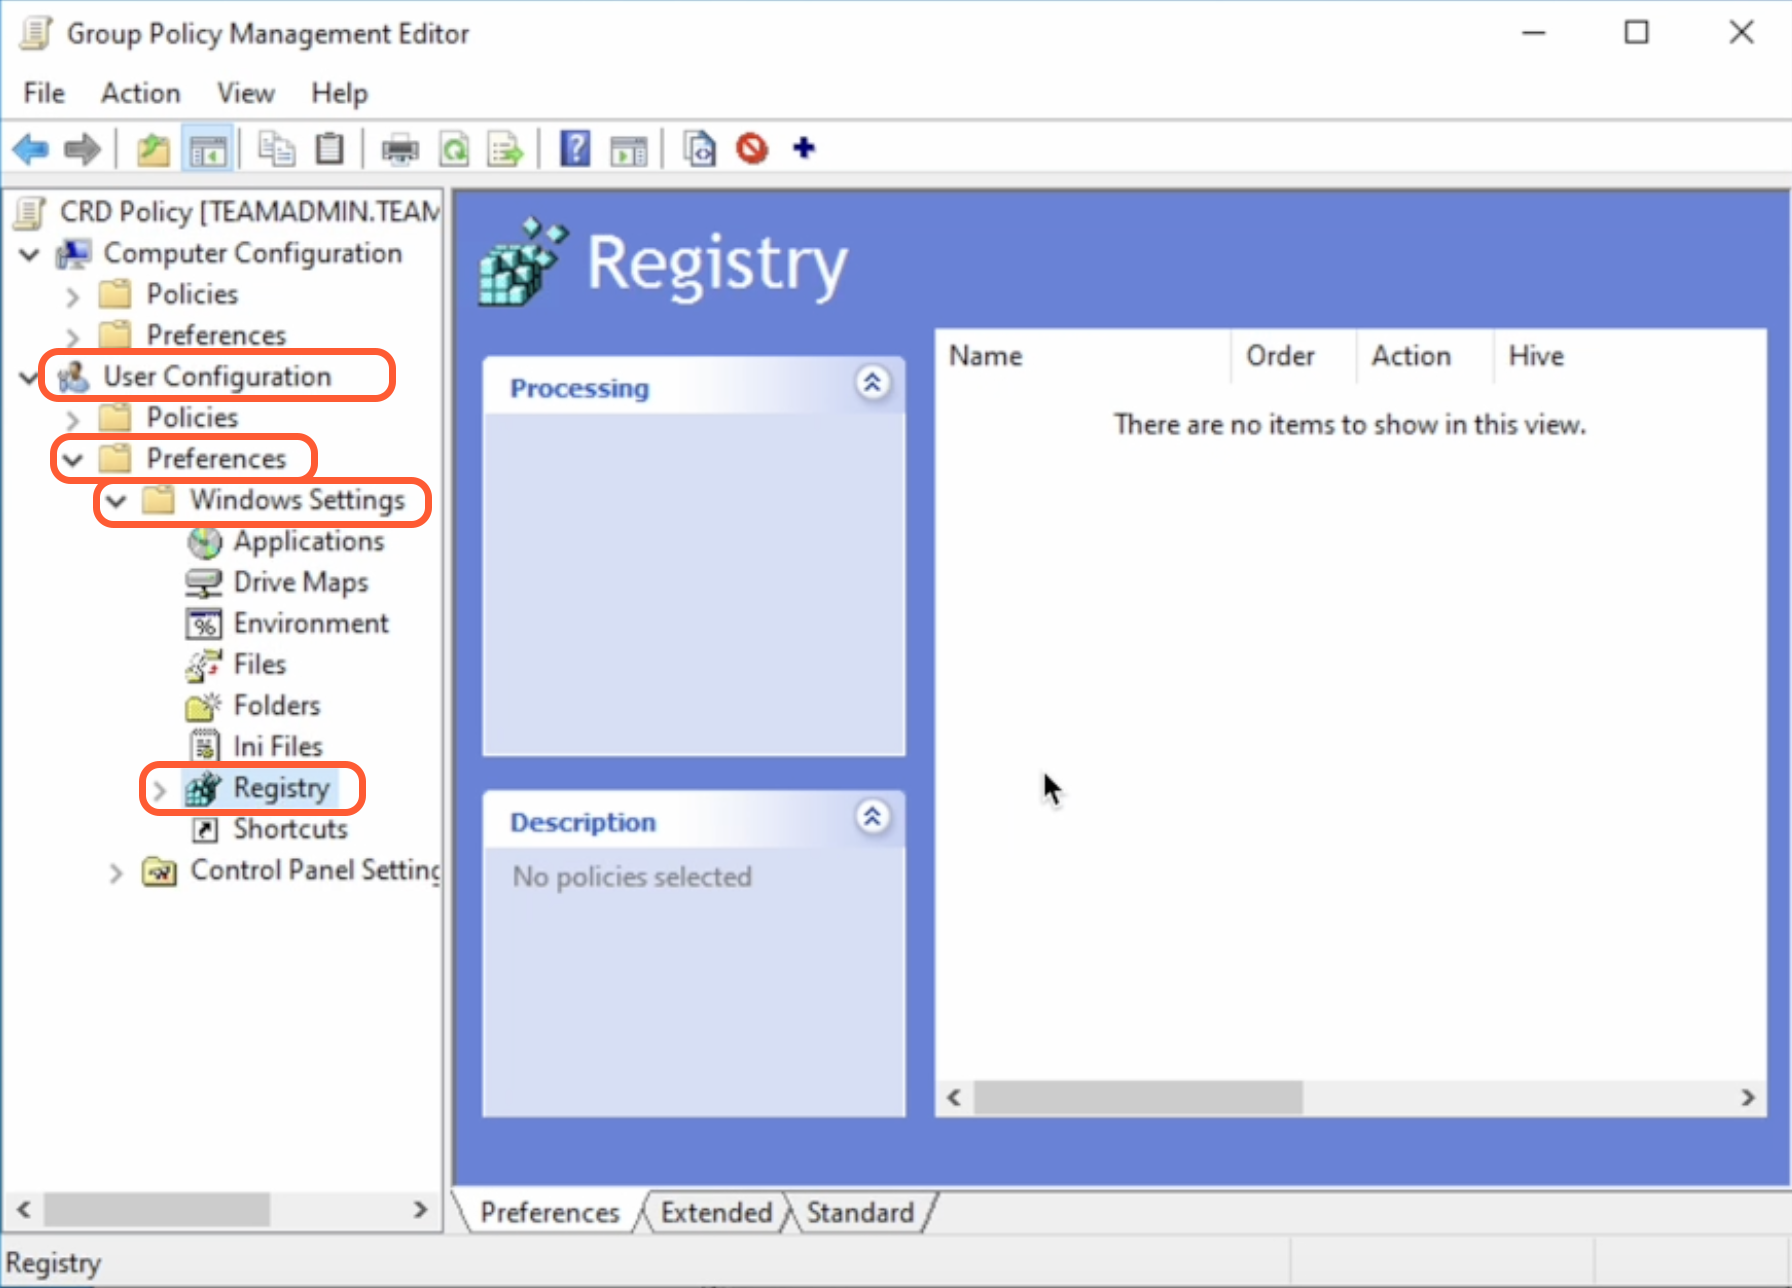
Task: Select Drive Maps in the tree
Action: [300, 582]
